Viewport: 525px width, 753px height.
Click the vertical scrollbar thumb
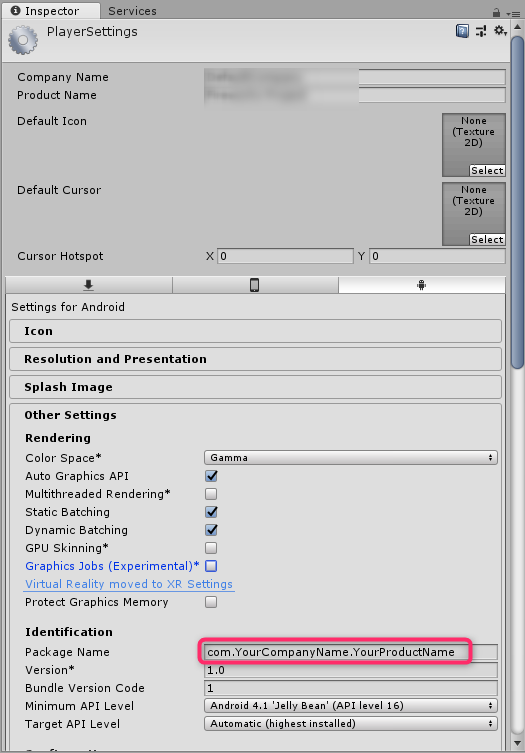(517, 202)
